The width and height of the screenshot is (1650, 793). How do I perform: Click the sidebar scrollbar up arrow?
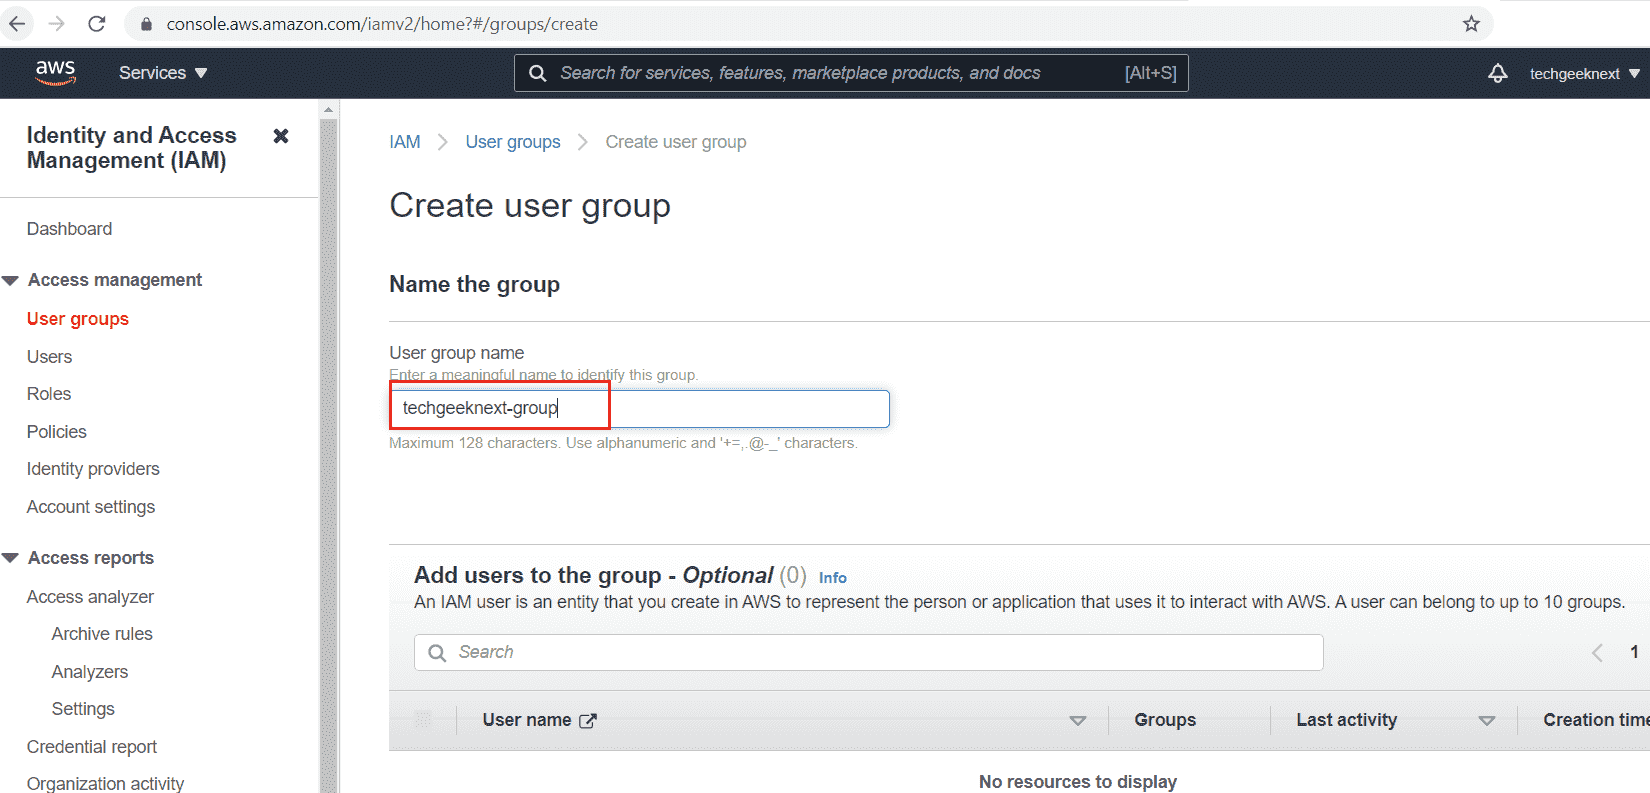point(328,109)
